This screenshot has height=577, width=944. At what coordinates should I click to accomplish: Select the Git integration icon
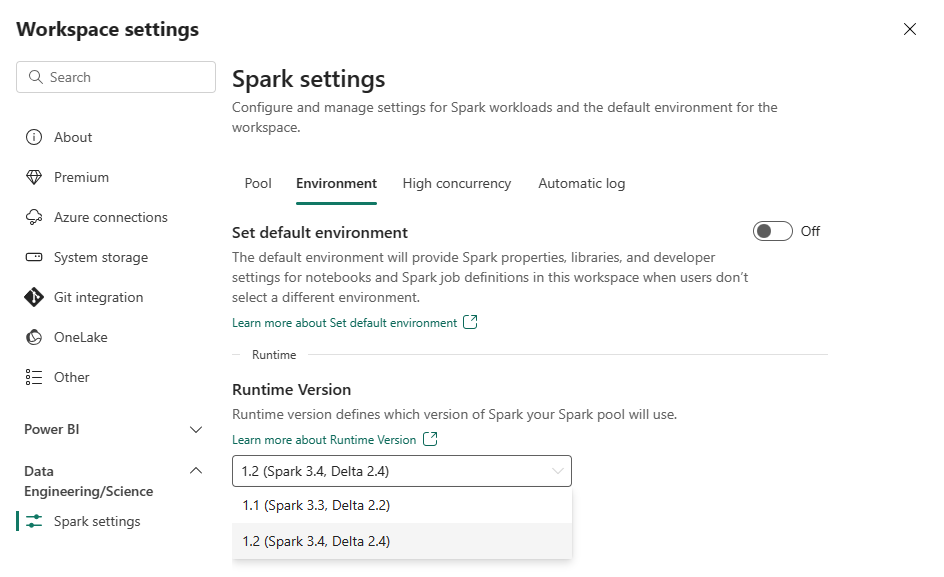(34, 297)
